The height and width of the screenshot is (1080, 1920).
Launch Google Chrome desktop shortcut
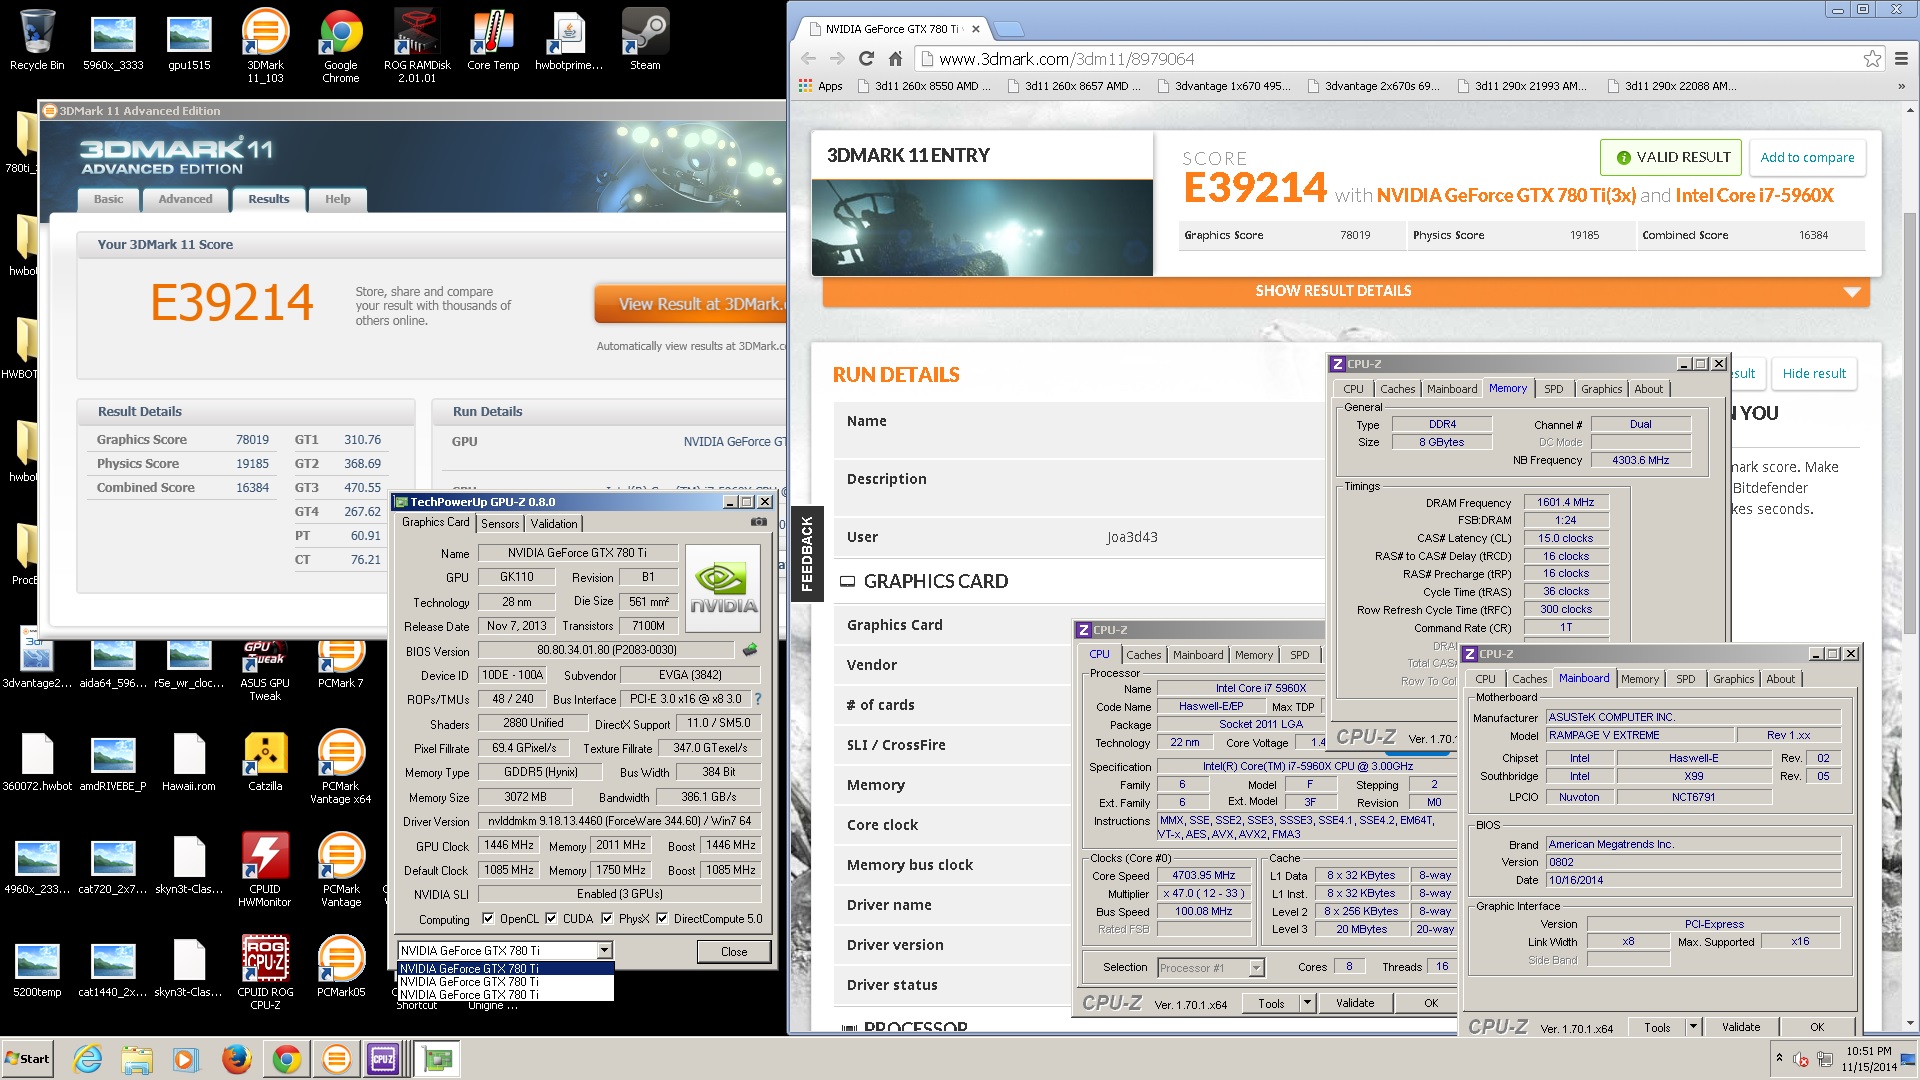[341, 46]
